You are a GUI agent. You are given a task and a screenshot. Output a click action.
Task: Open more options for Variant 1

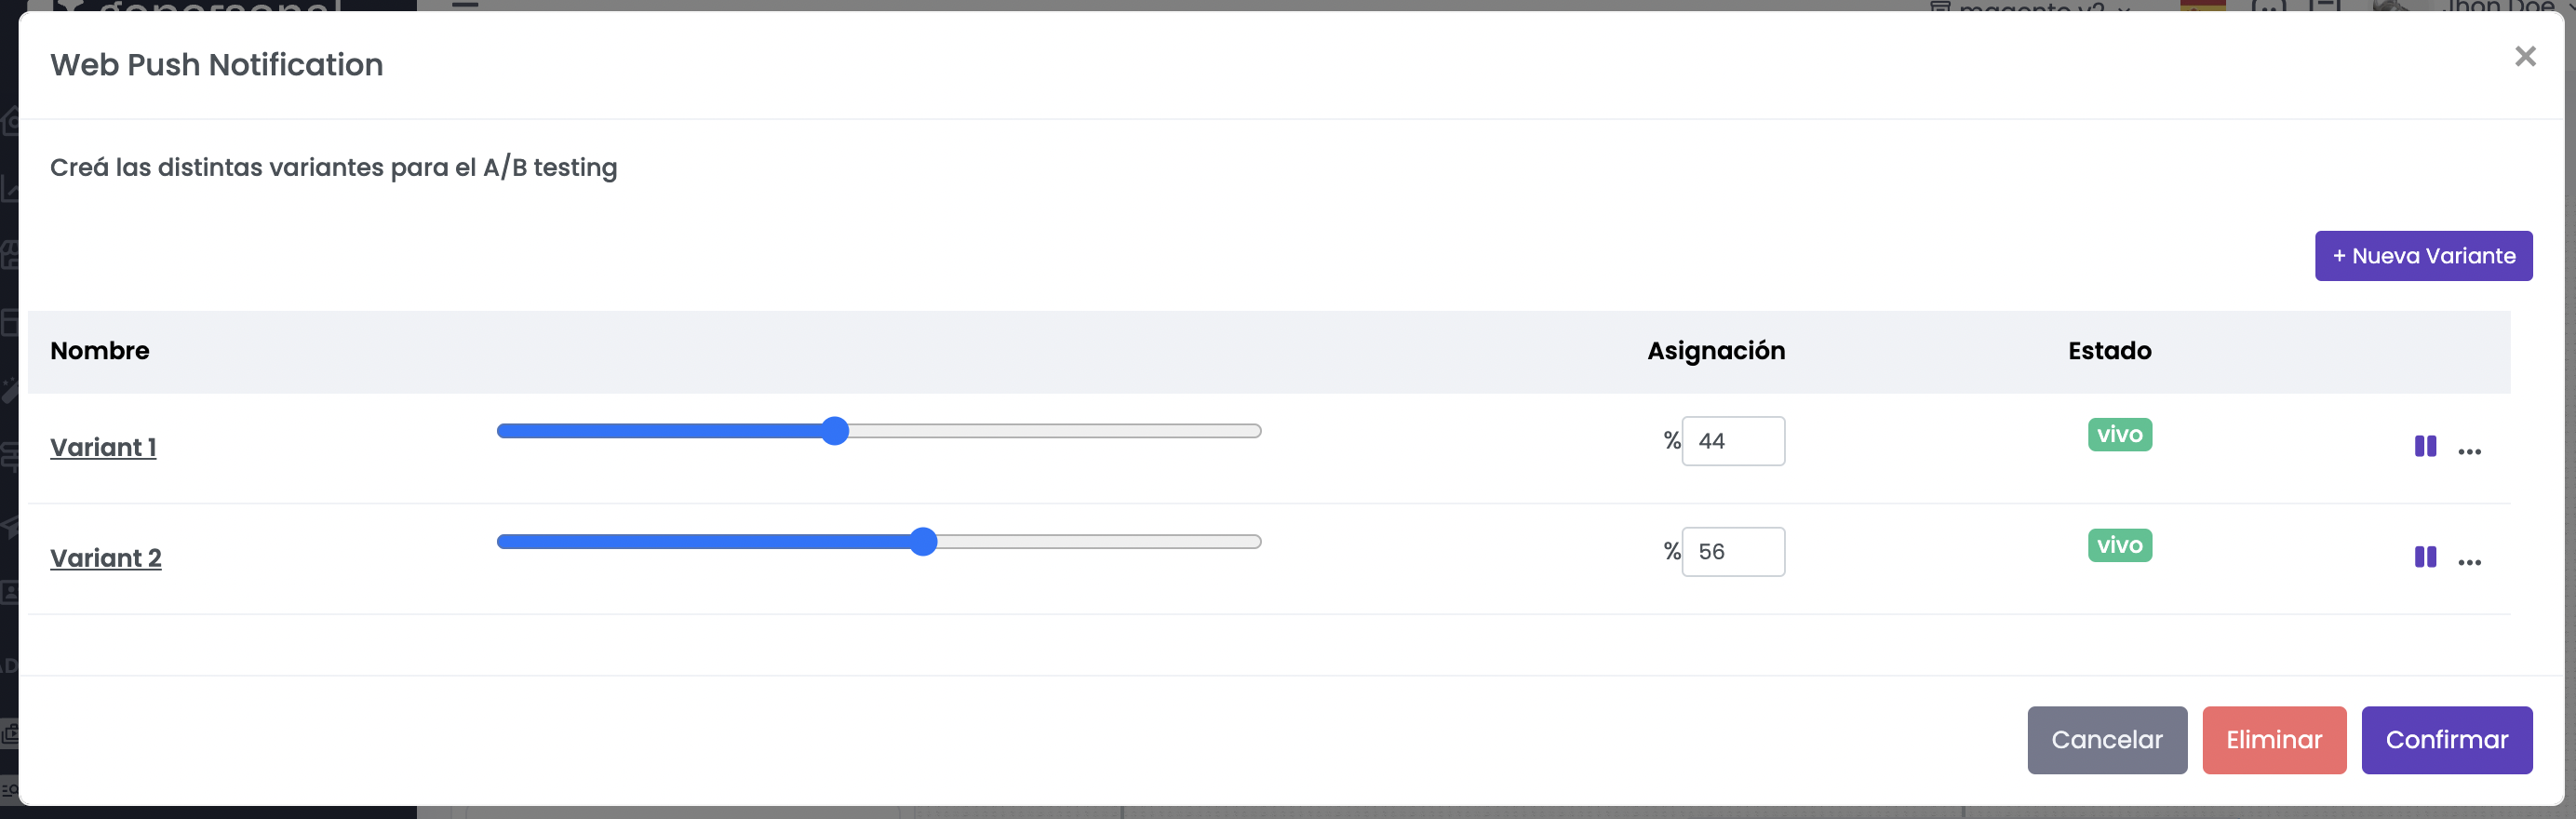click(x=2469, y=451)
